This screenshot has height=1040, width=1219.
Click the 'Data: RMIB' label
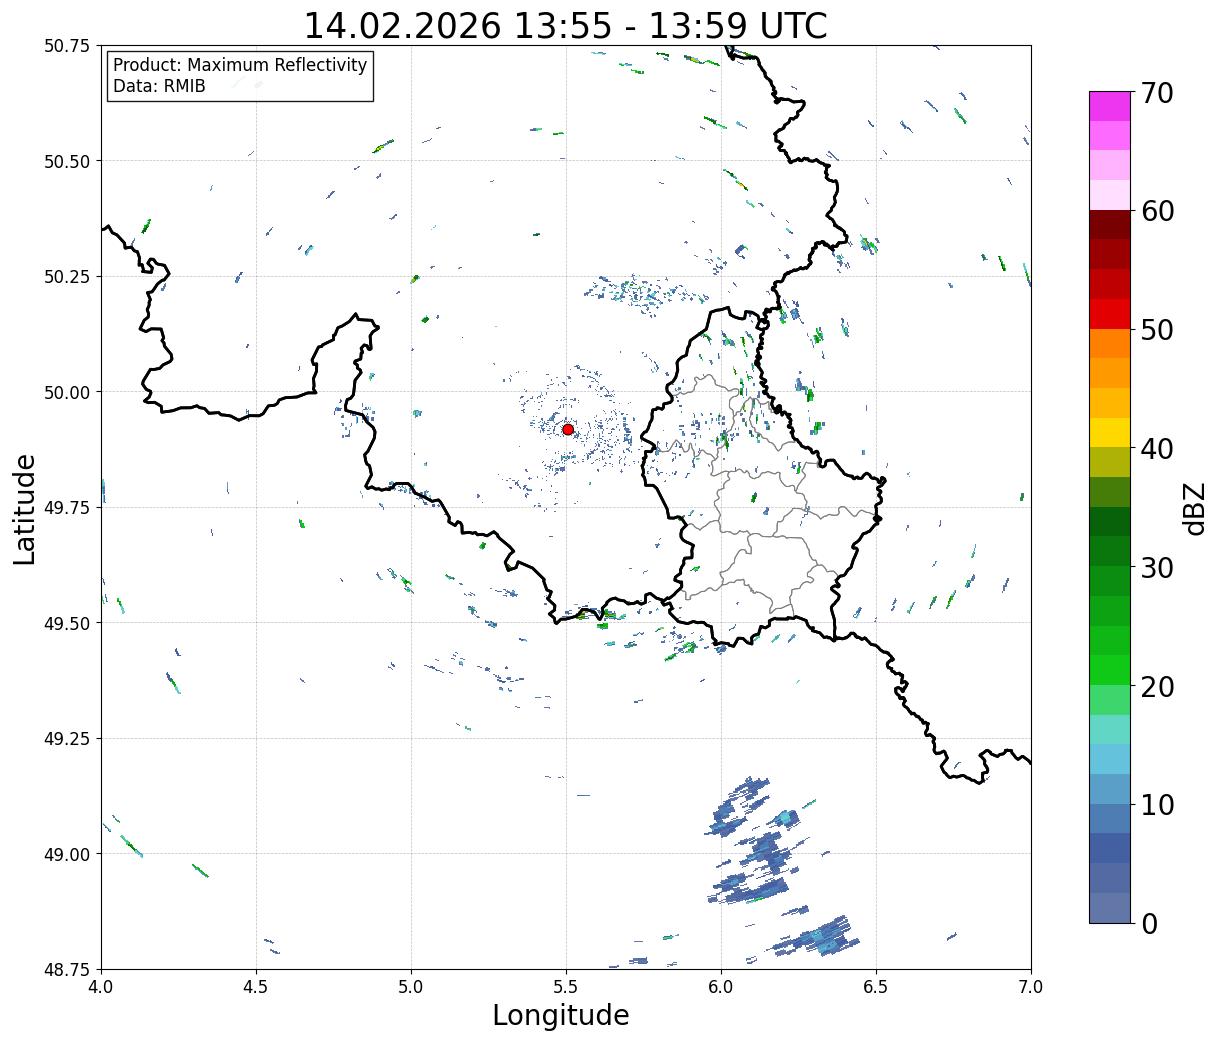tap(159, 86)
